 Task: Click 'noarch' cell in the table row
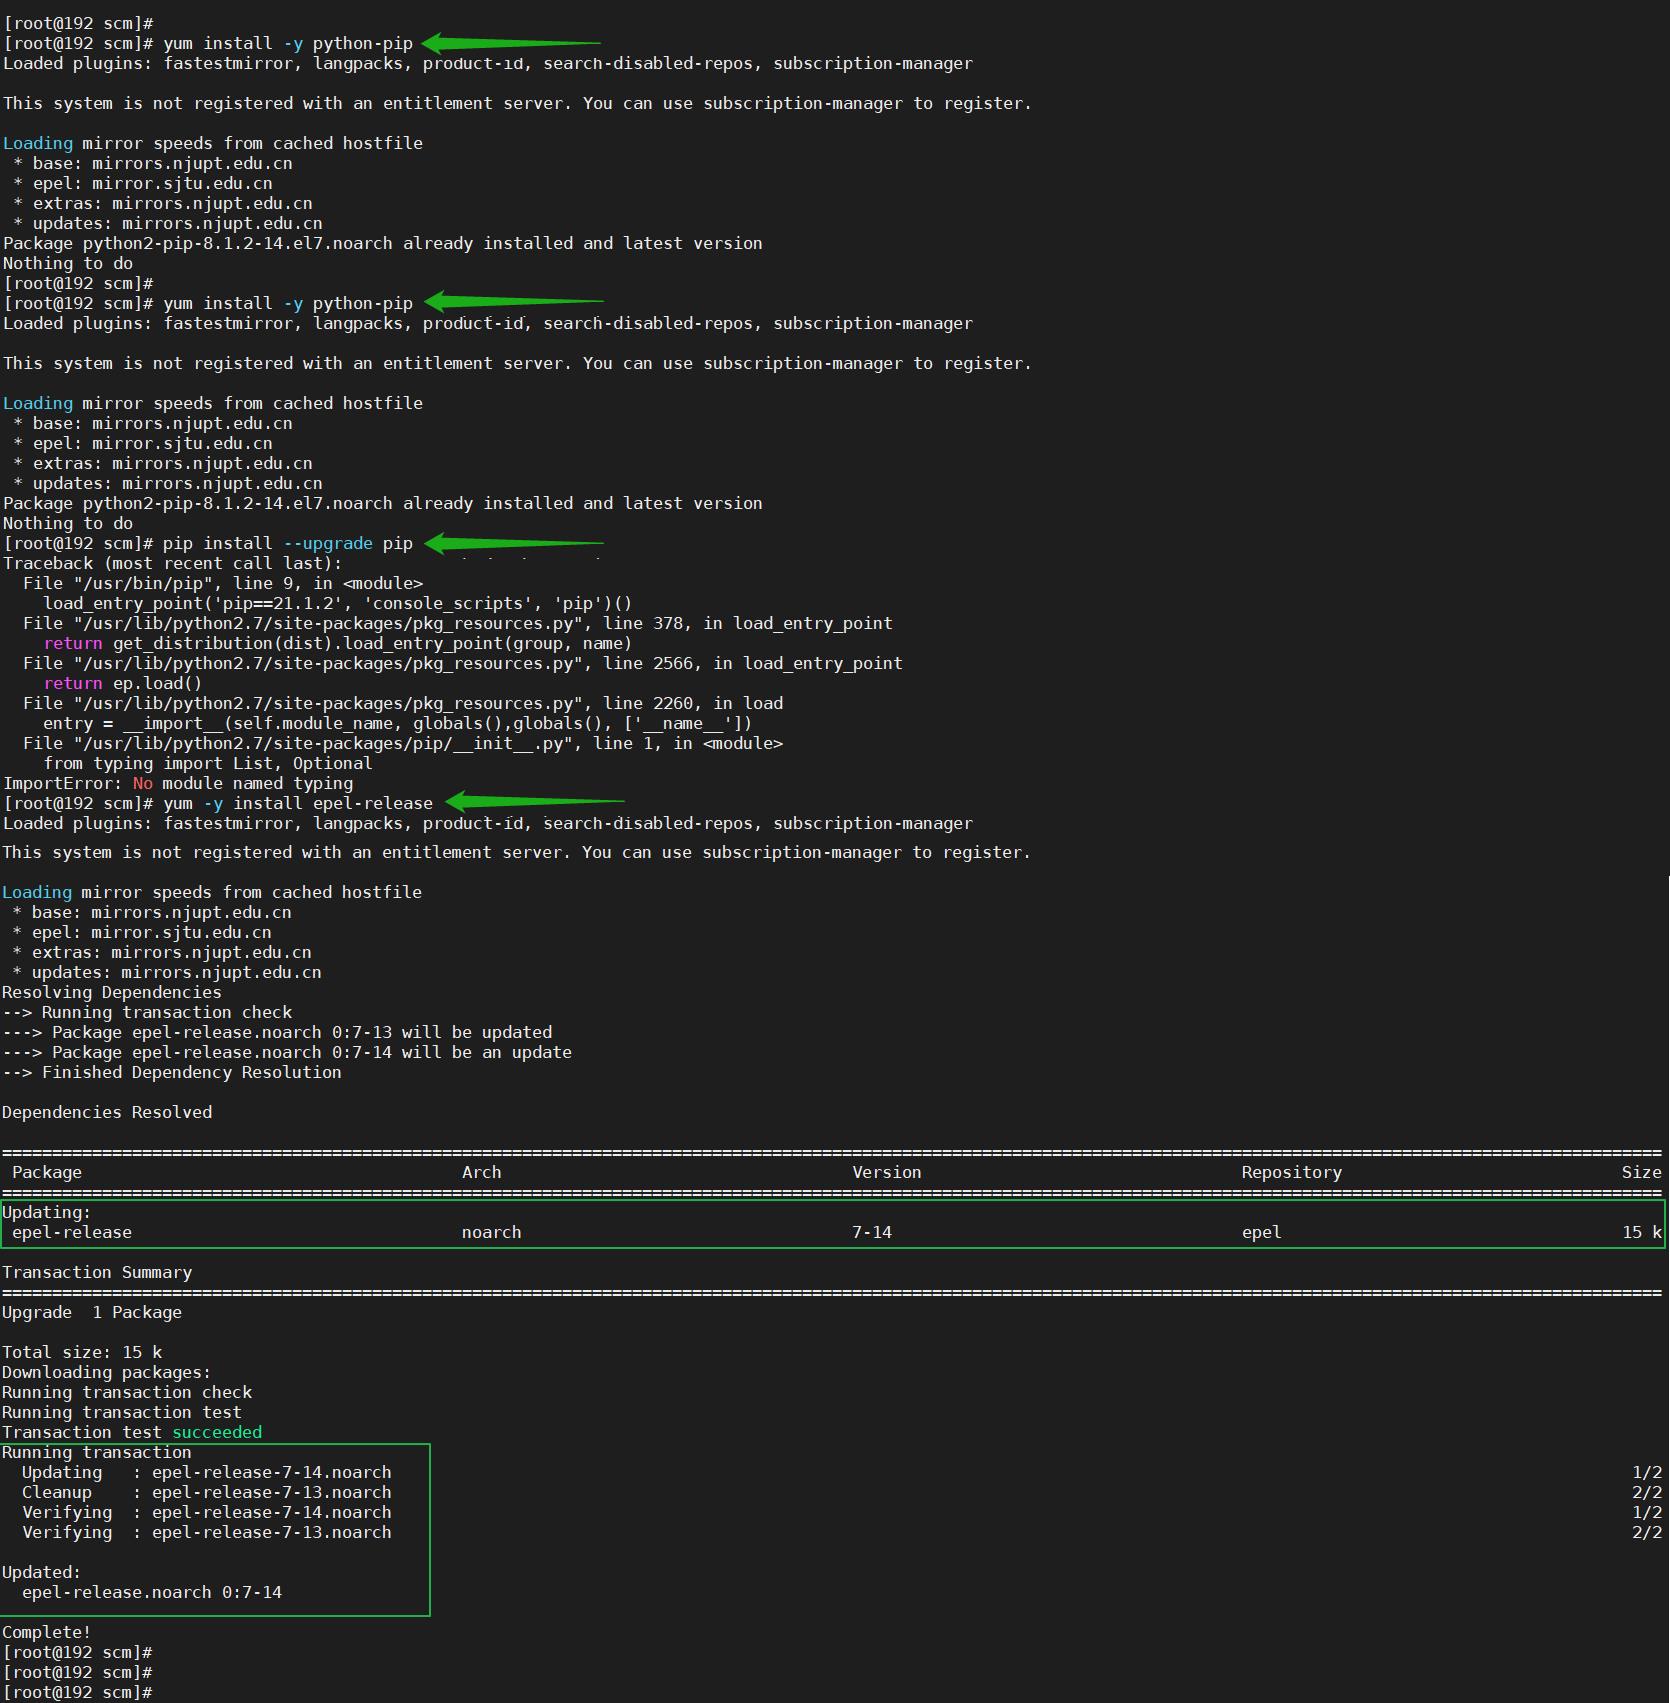pyautogui.click(x=492, y=1232)
